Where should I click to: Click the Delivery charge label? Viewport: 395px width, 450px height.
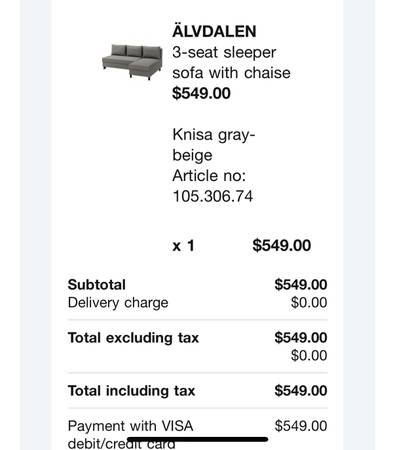tap(118, 303)
